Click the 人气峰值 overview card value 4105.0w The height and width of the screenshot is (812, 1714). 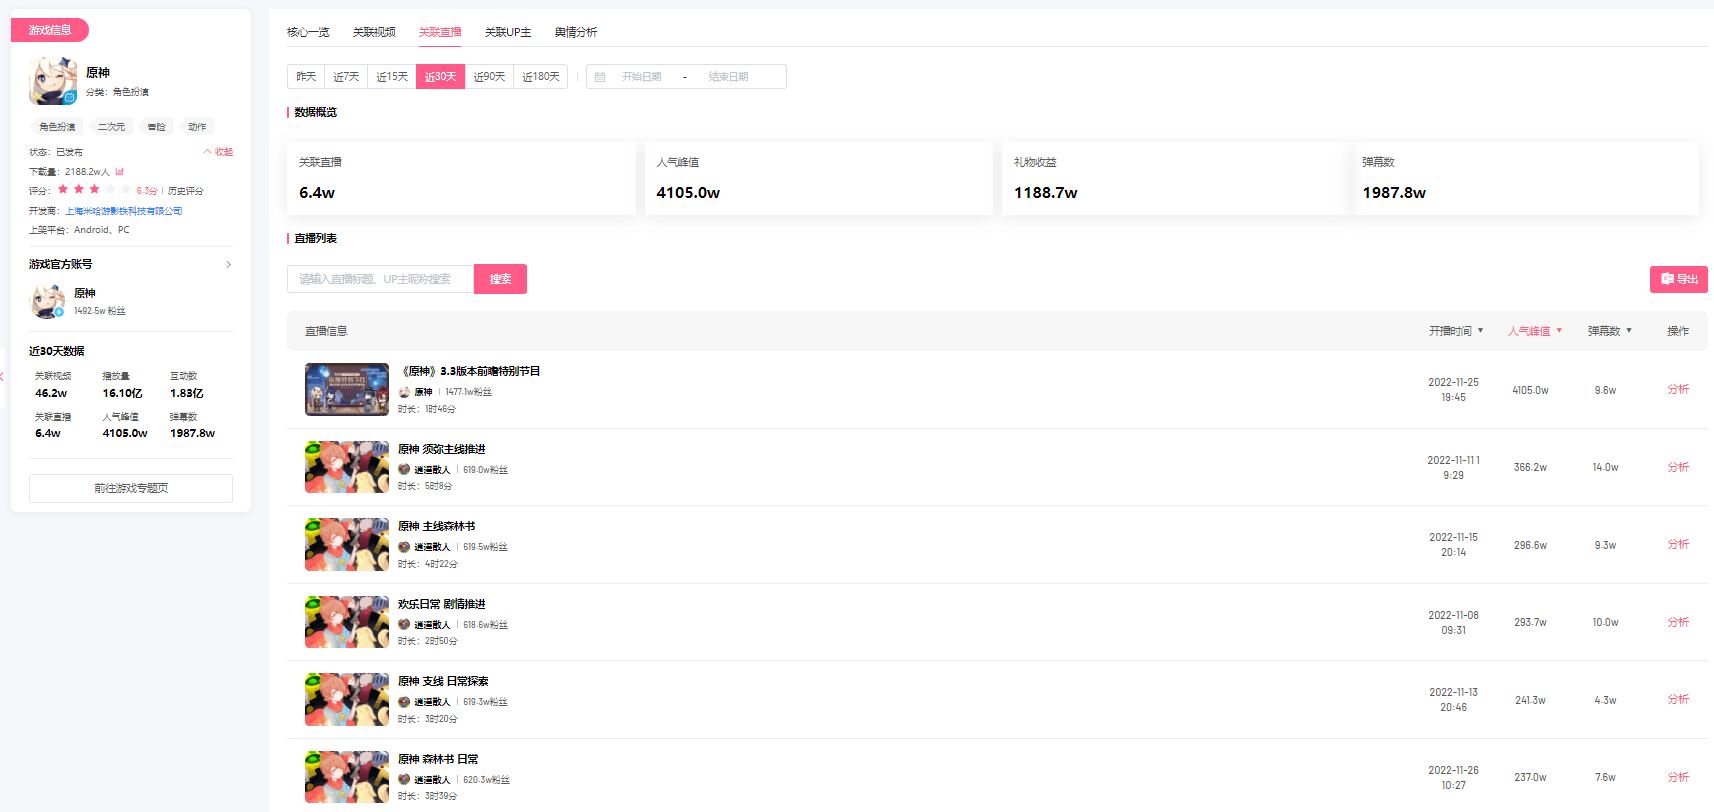(x=688, y=193)
